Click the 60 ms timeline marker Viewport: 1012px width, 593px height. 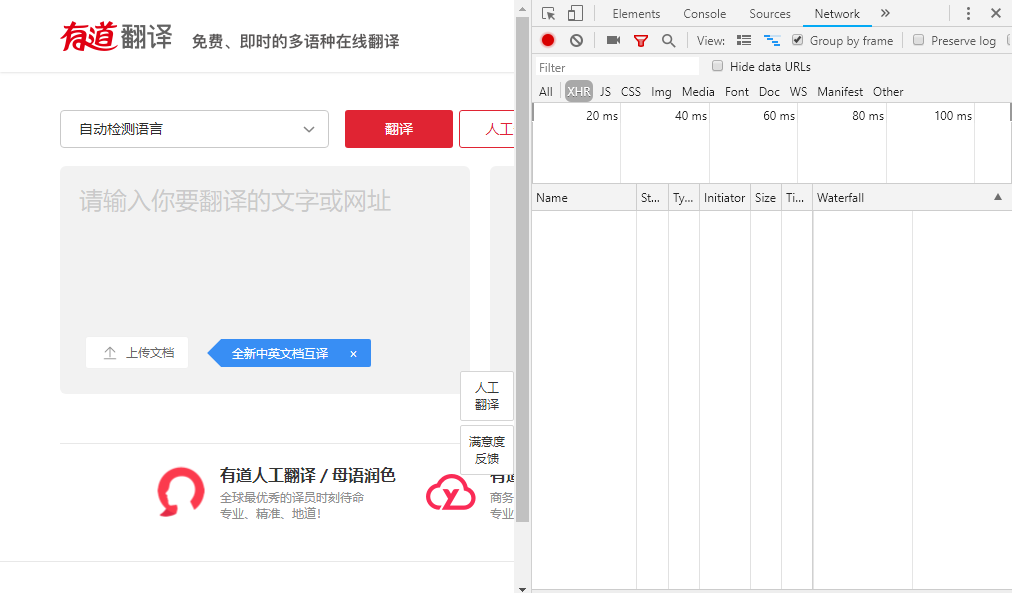tap(779, 116)
